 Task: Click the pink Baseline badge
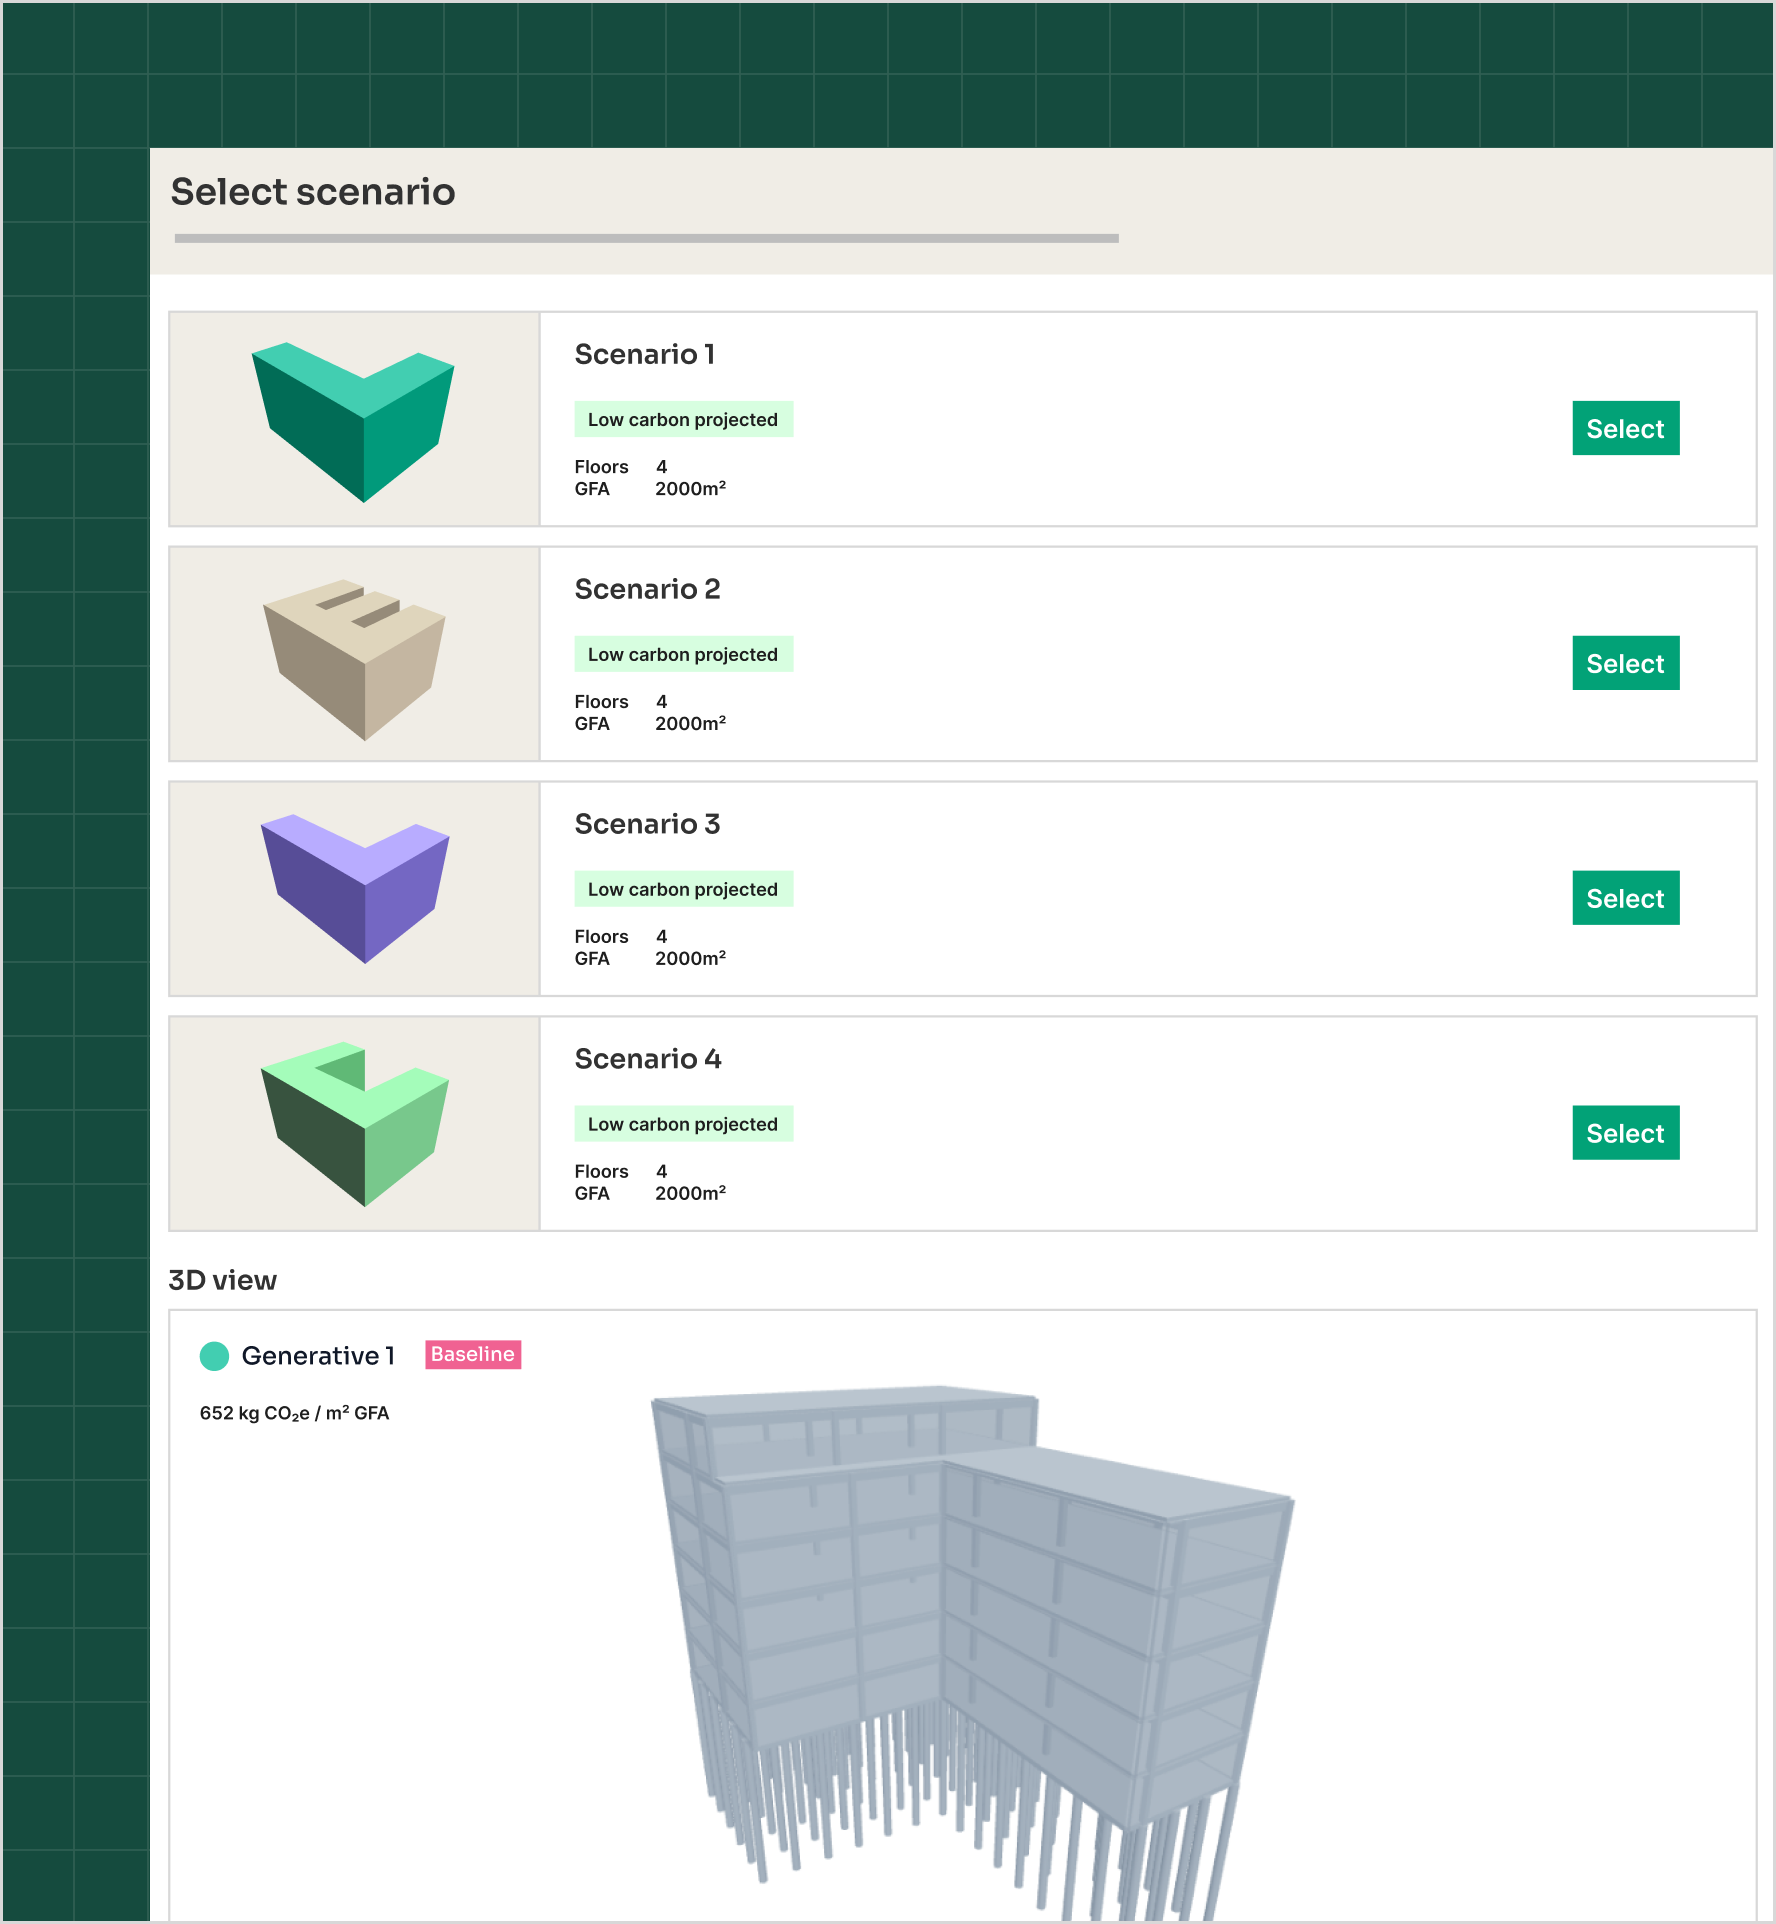pos(473,1355)
